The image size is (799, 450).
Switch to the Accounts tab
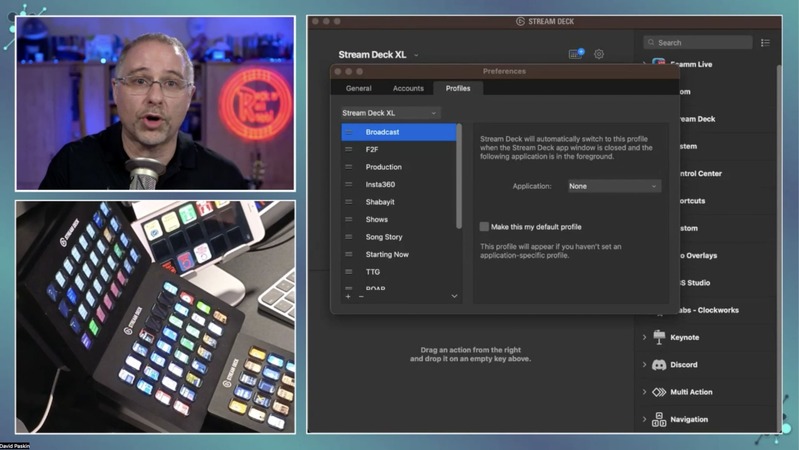pos(408,88)
